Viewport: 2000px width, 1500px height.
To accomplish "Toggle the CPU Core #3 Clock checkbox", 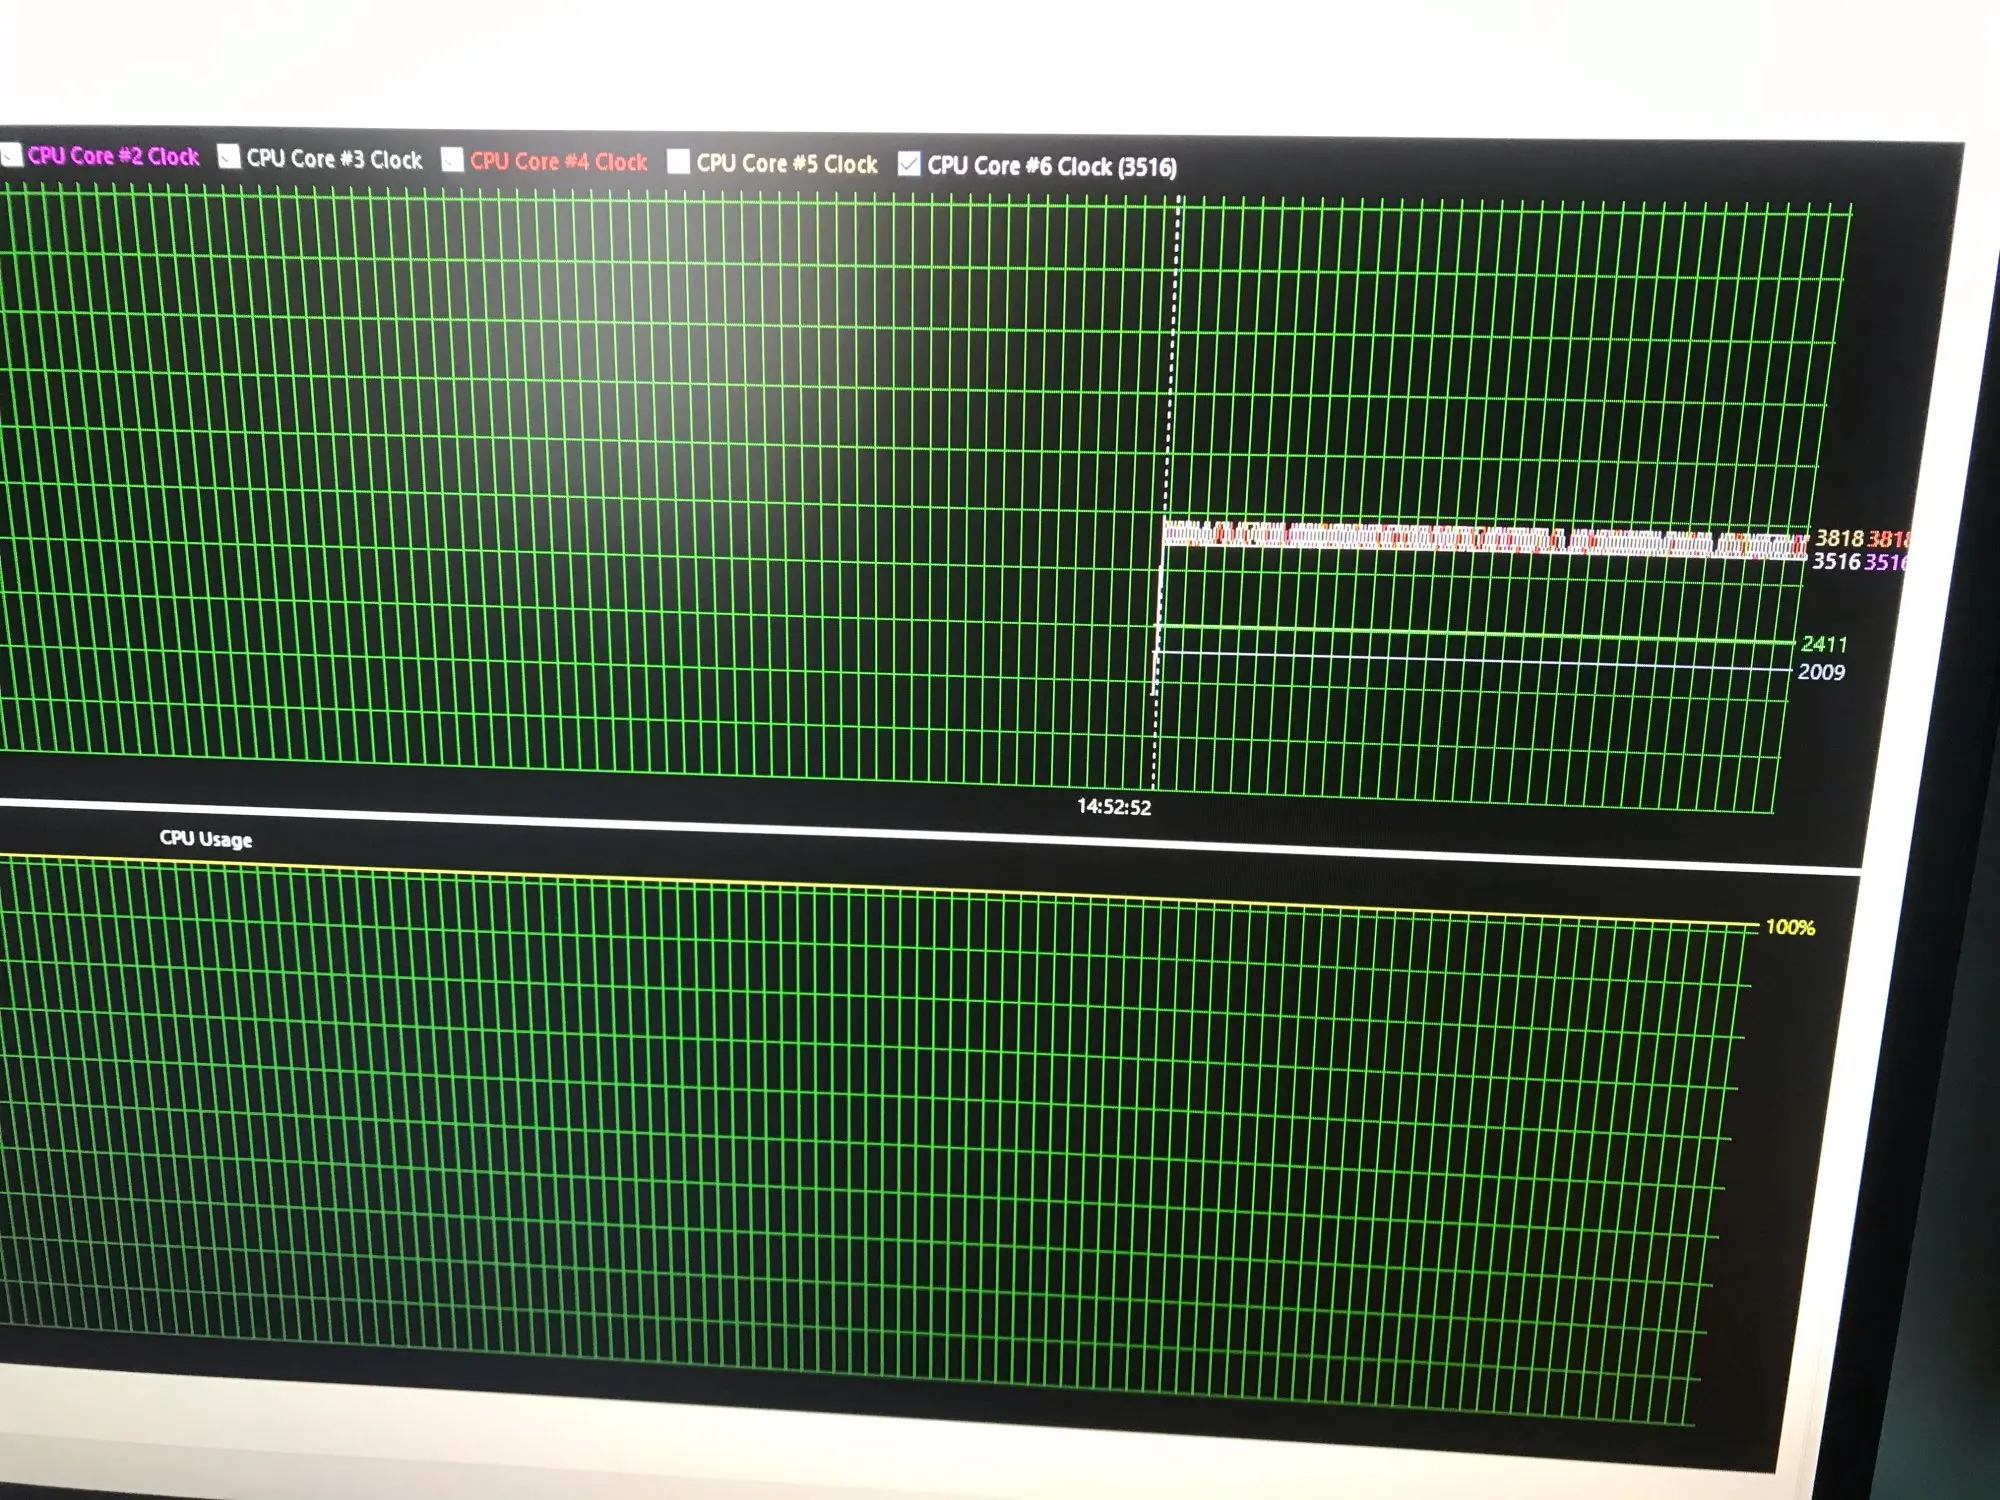I will click(x=229, y=157).
